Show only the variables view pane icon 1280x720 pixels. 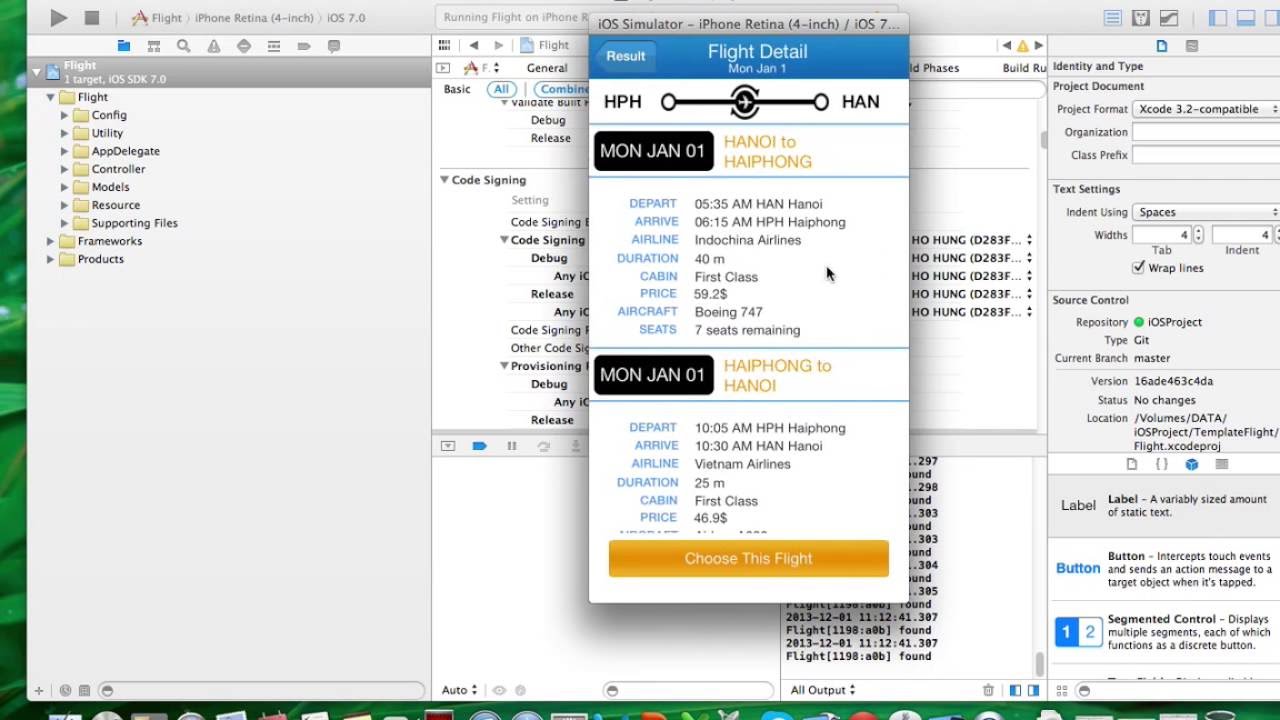tap(1015, 690)
